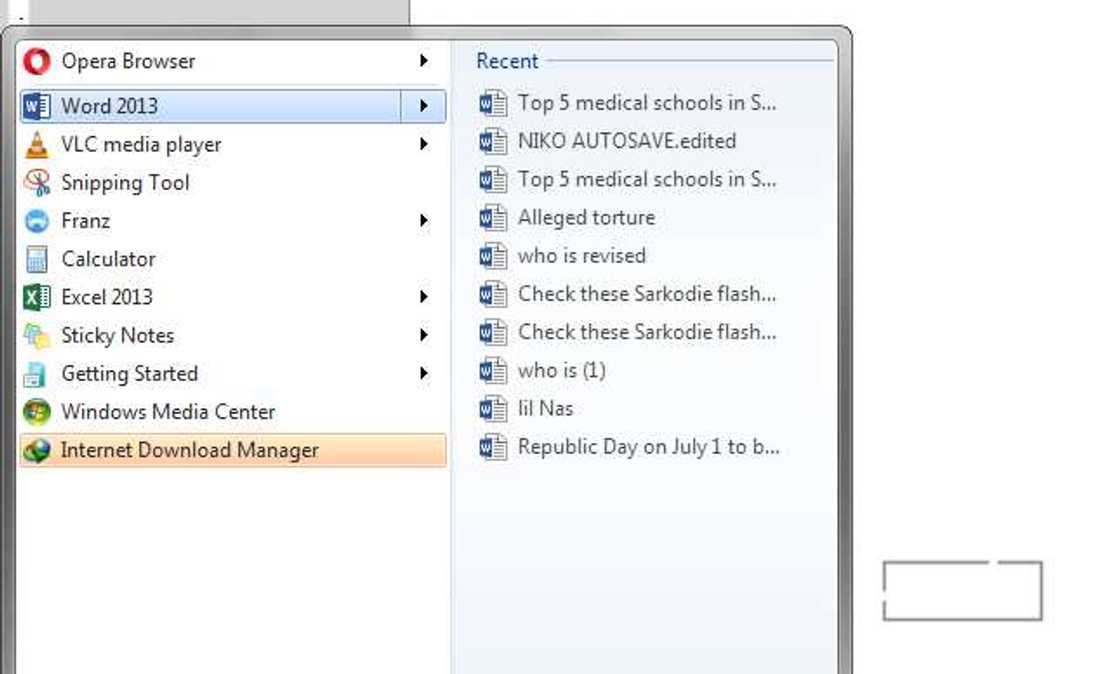Click the Snipping Tool scissors icon
Image resolution: width=1120 pixels, height=674 pixels.
(x=37, y=183)
